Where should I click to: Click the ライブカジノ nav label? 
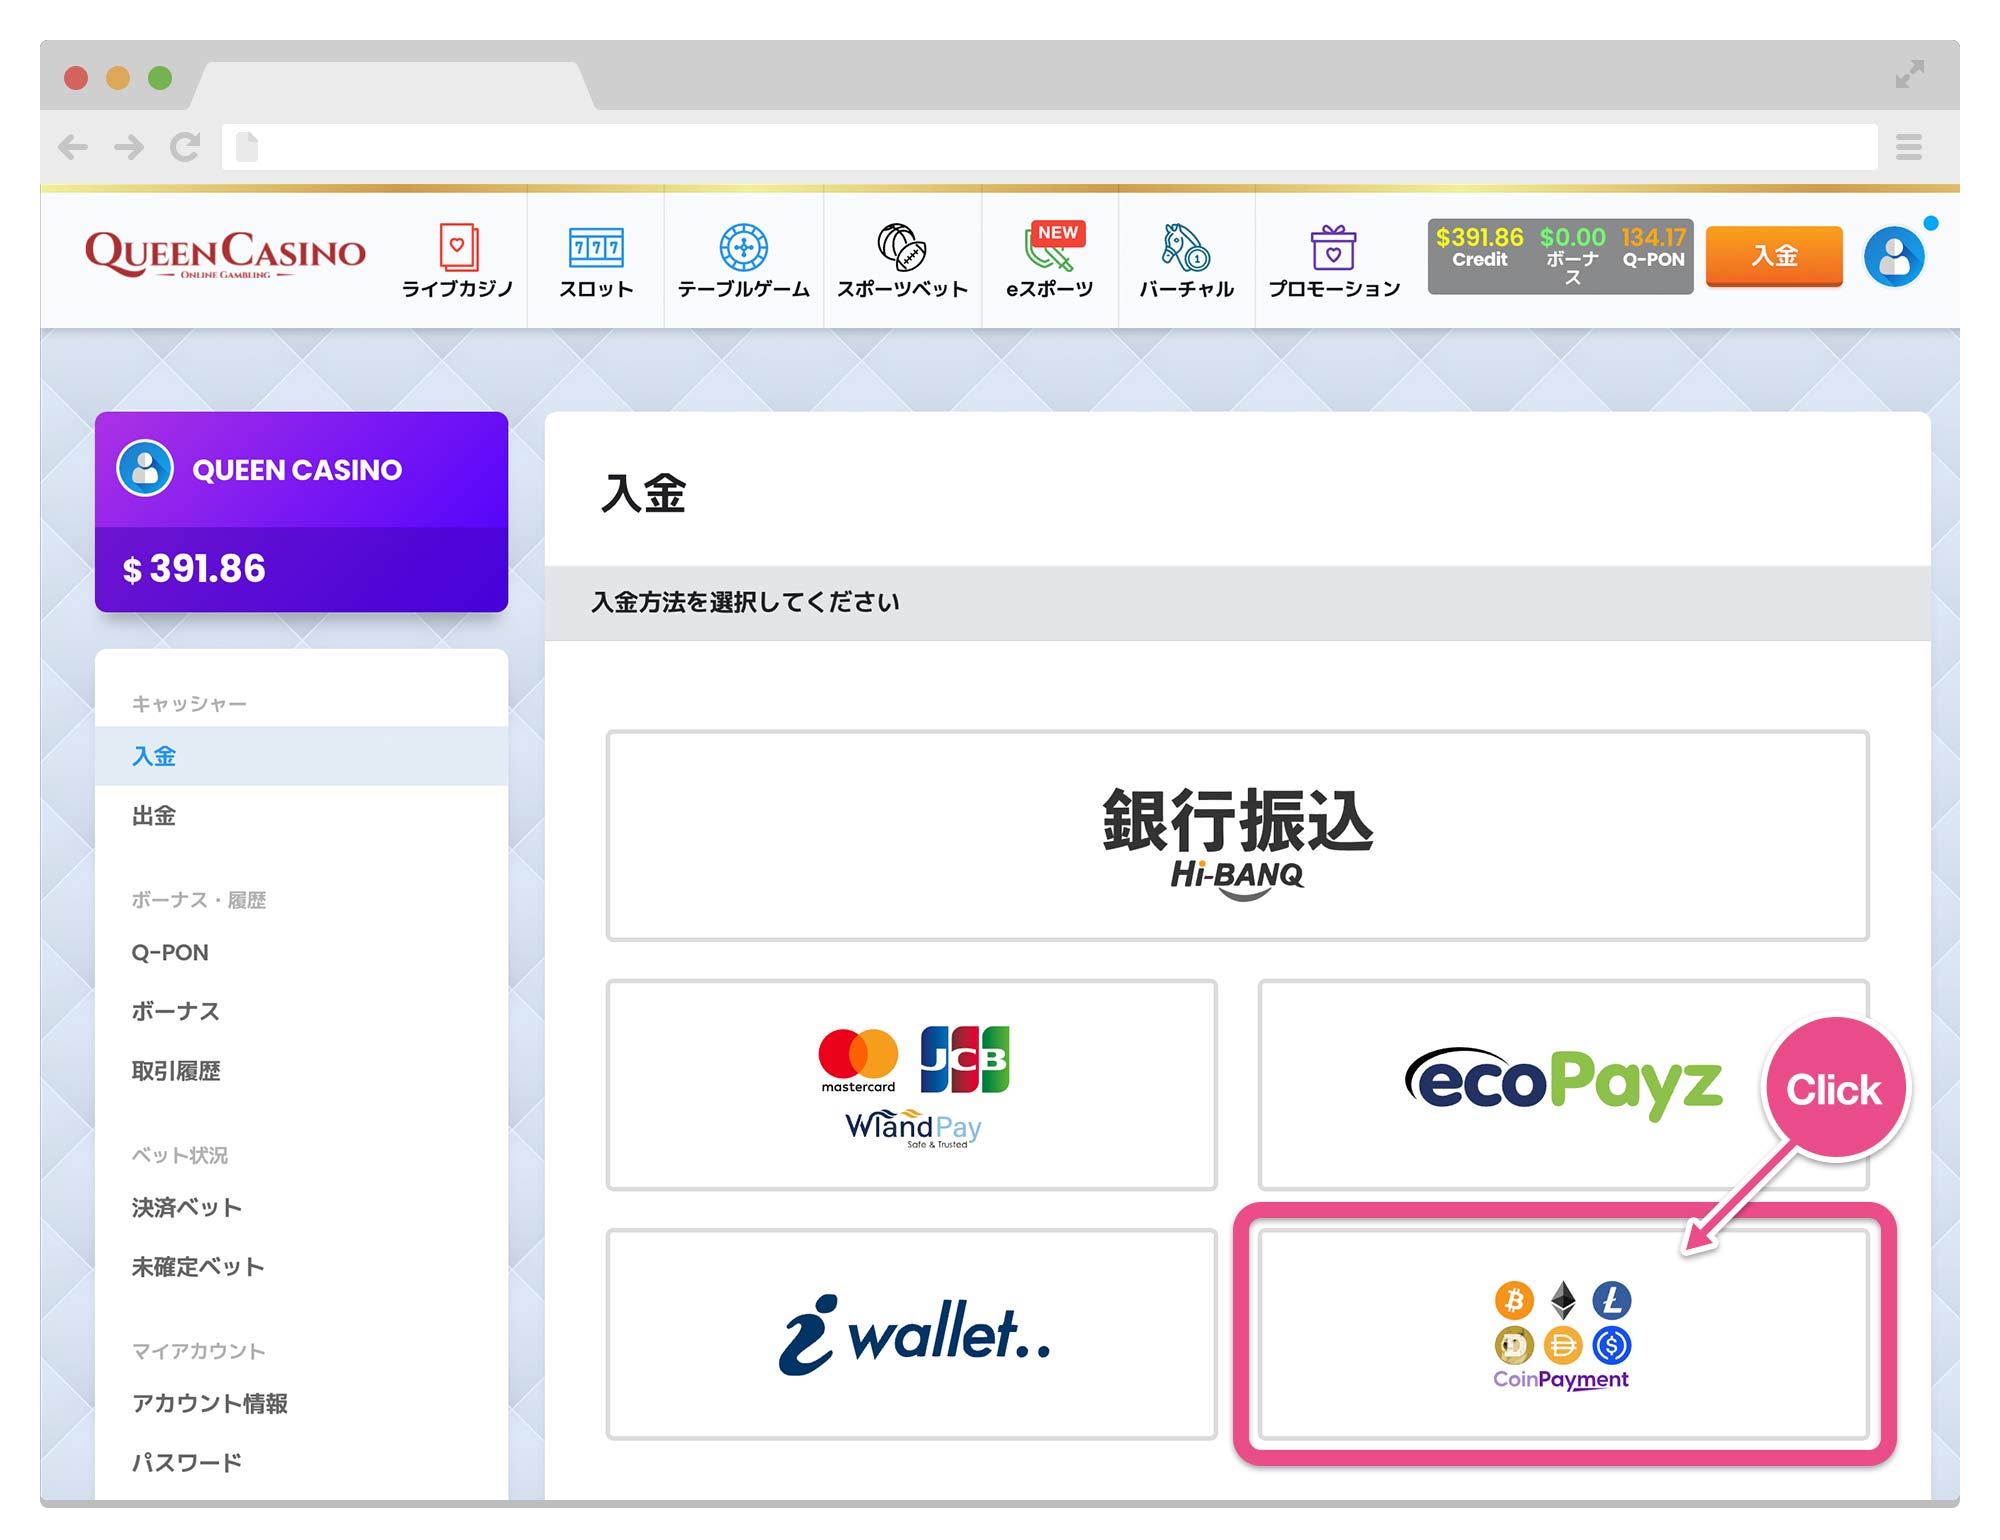[458, 289]
